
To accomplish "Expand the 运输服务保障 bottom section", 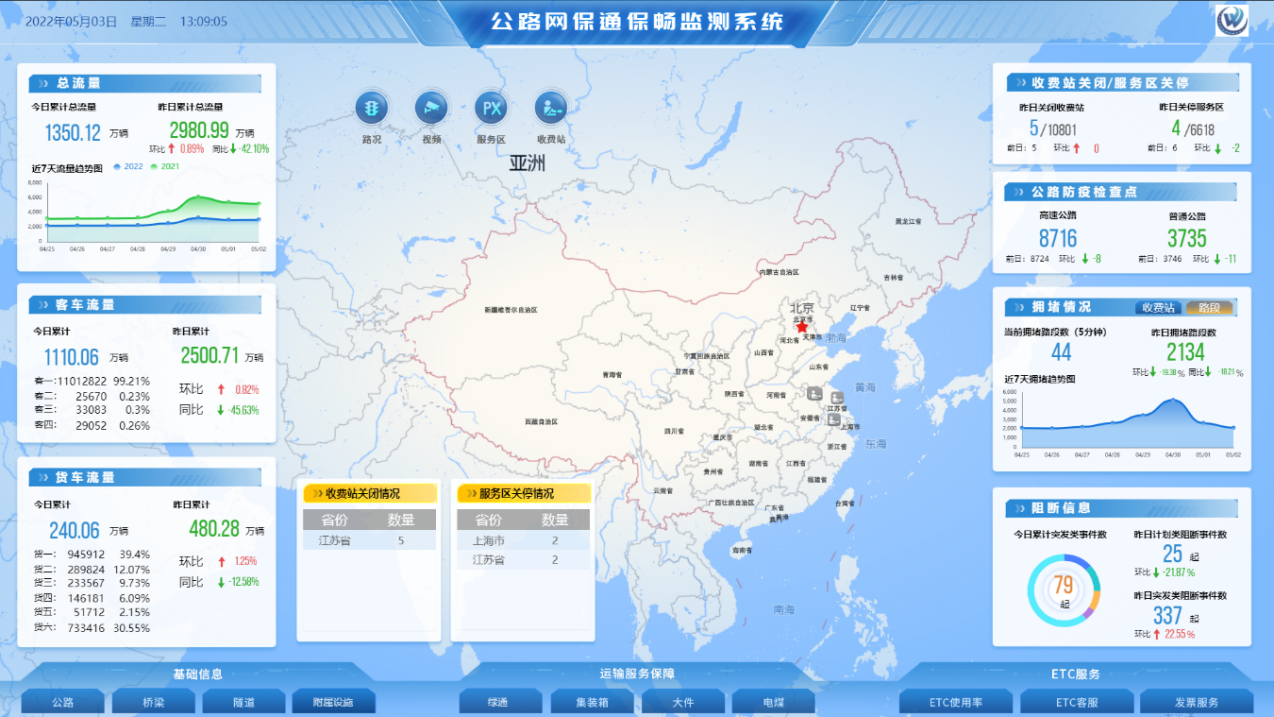I will pos(637,674).
